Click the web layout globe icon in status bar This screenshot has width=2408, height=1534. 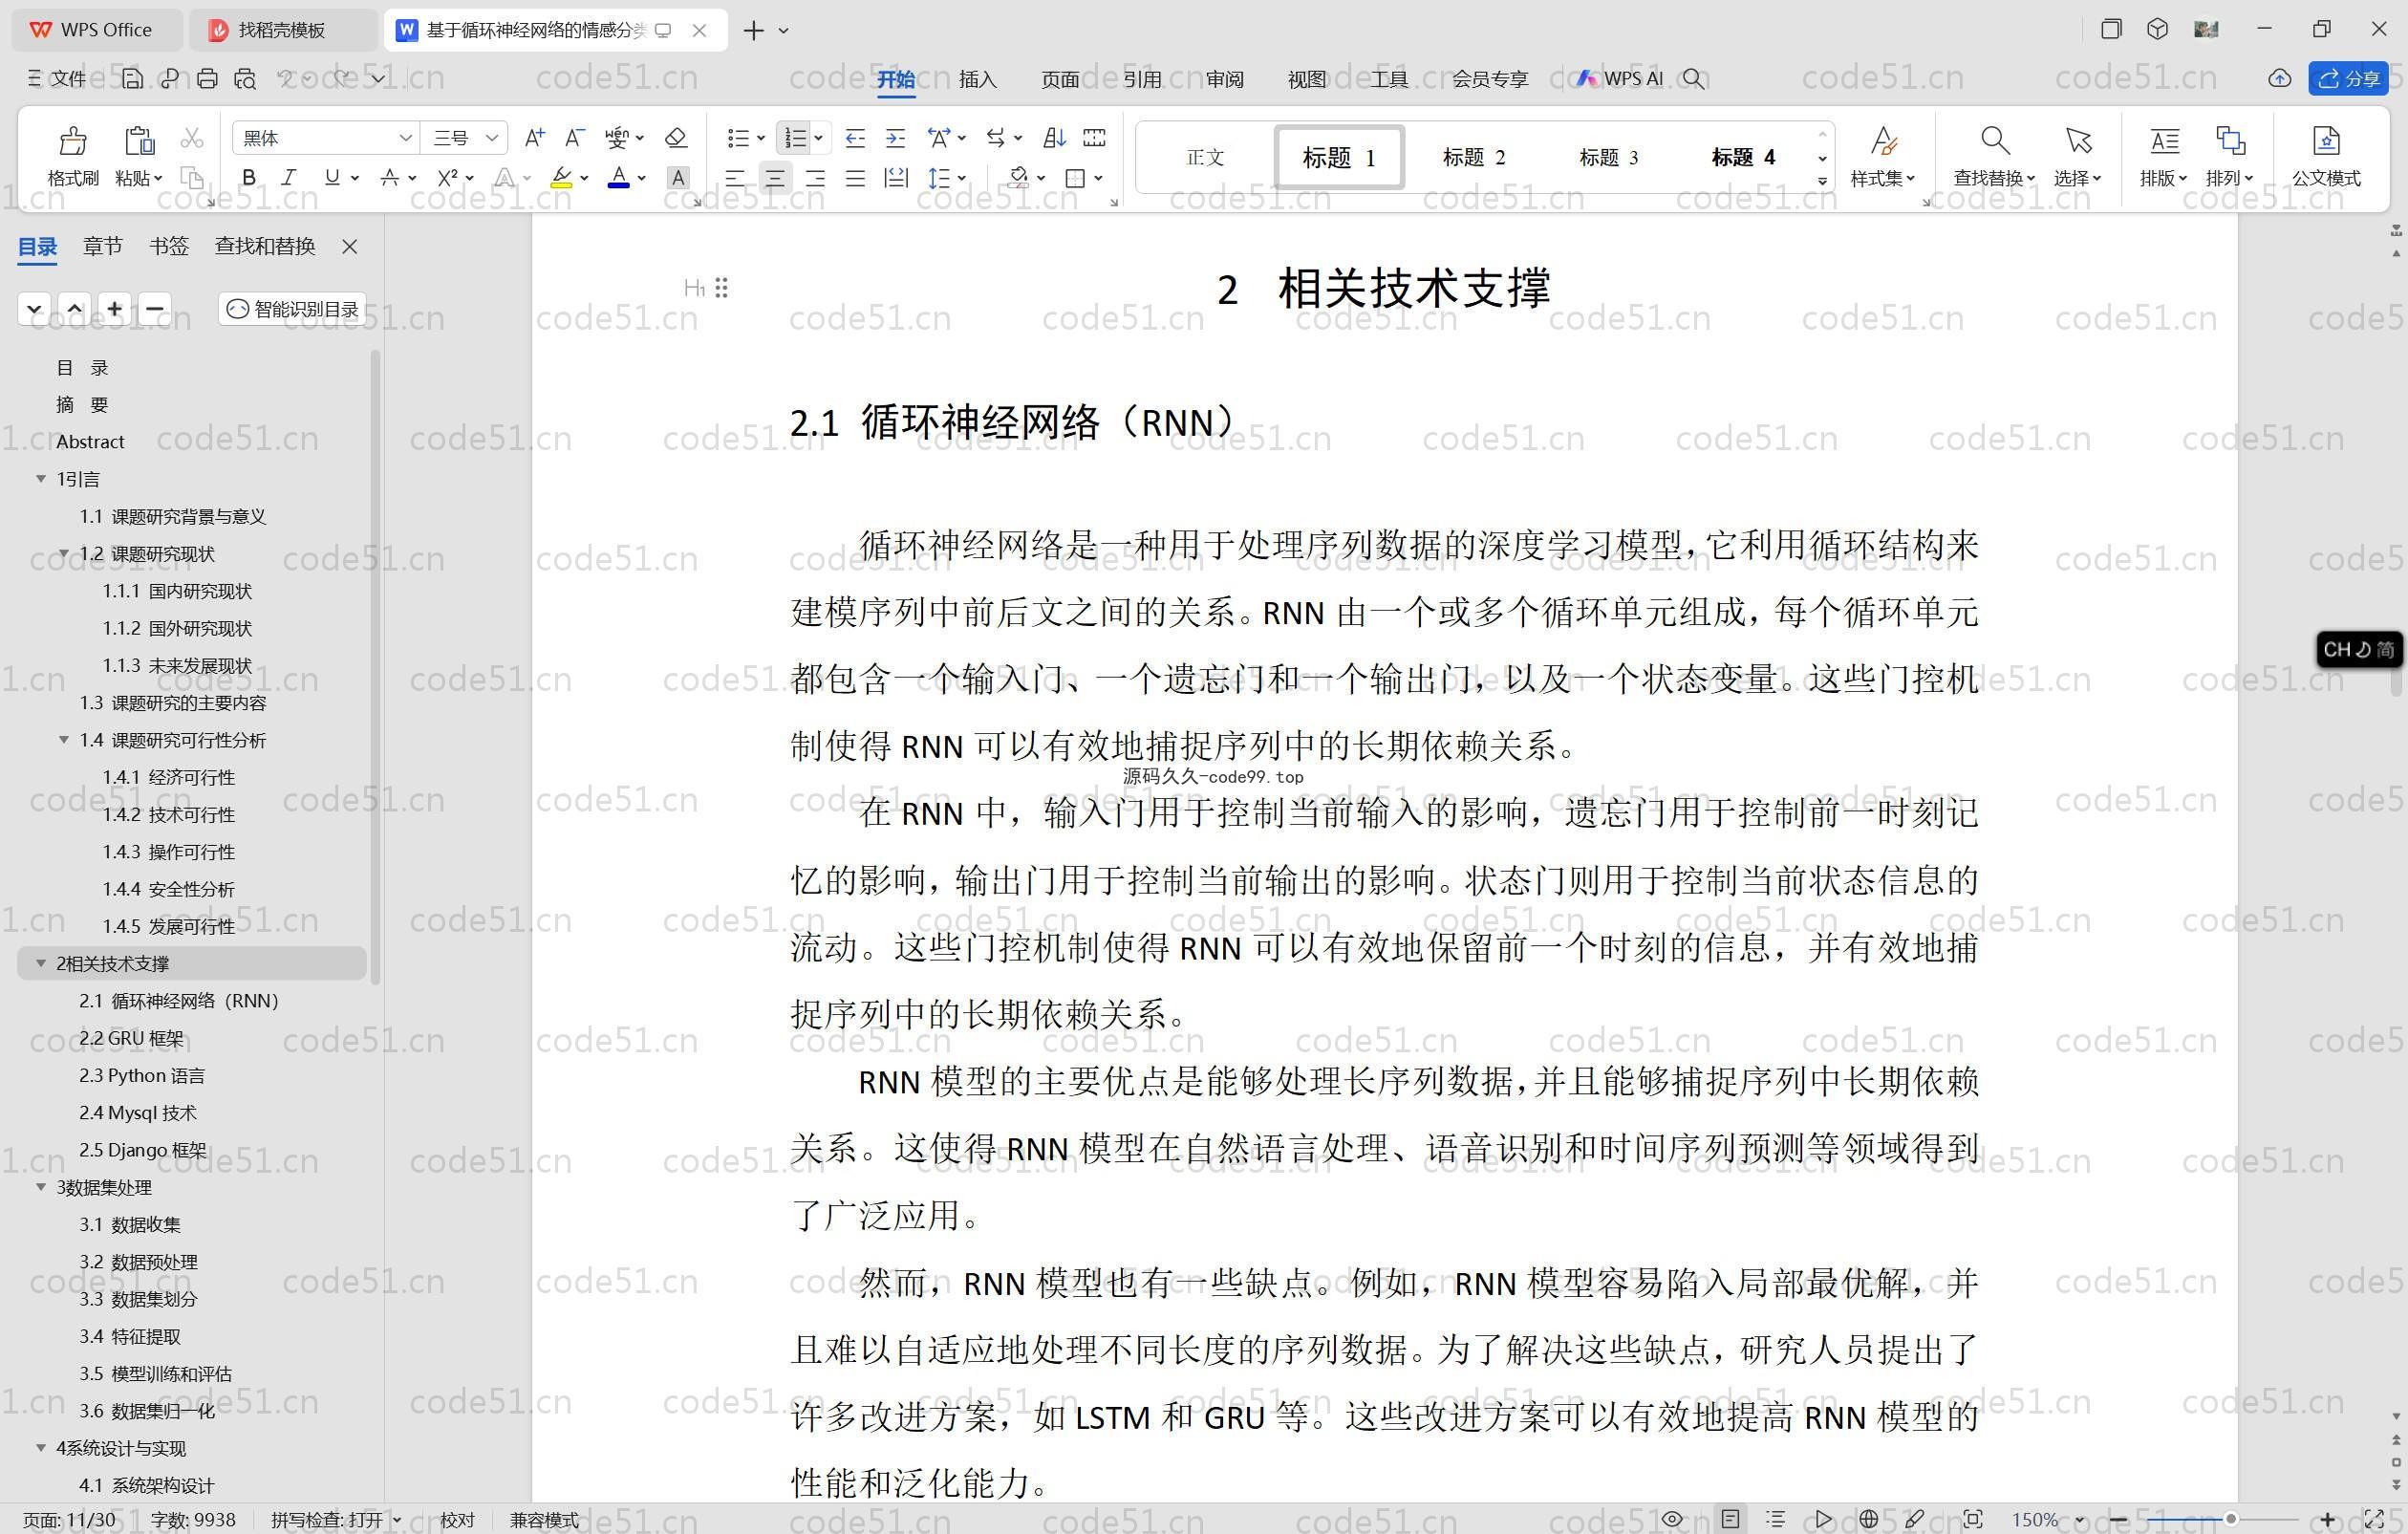click(1867, 1519)
